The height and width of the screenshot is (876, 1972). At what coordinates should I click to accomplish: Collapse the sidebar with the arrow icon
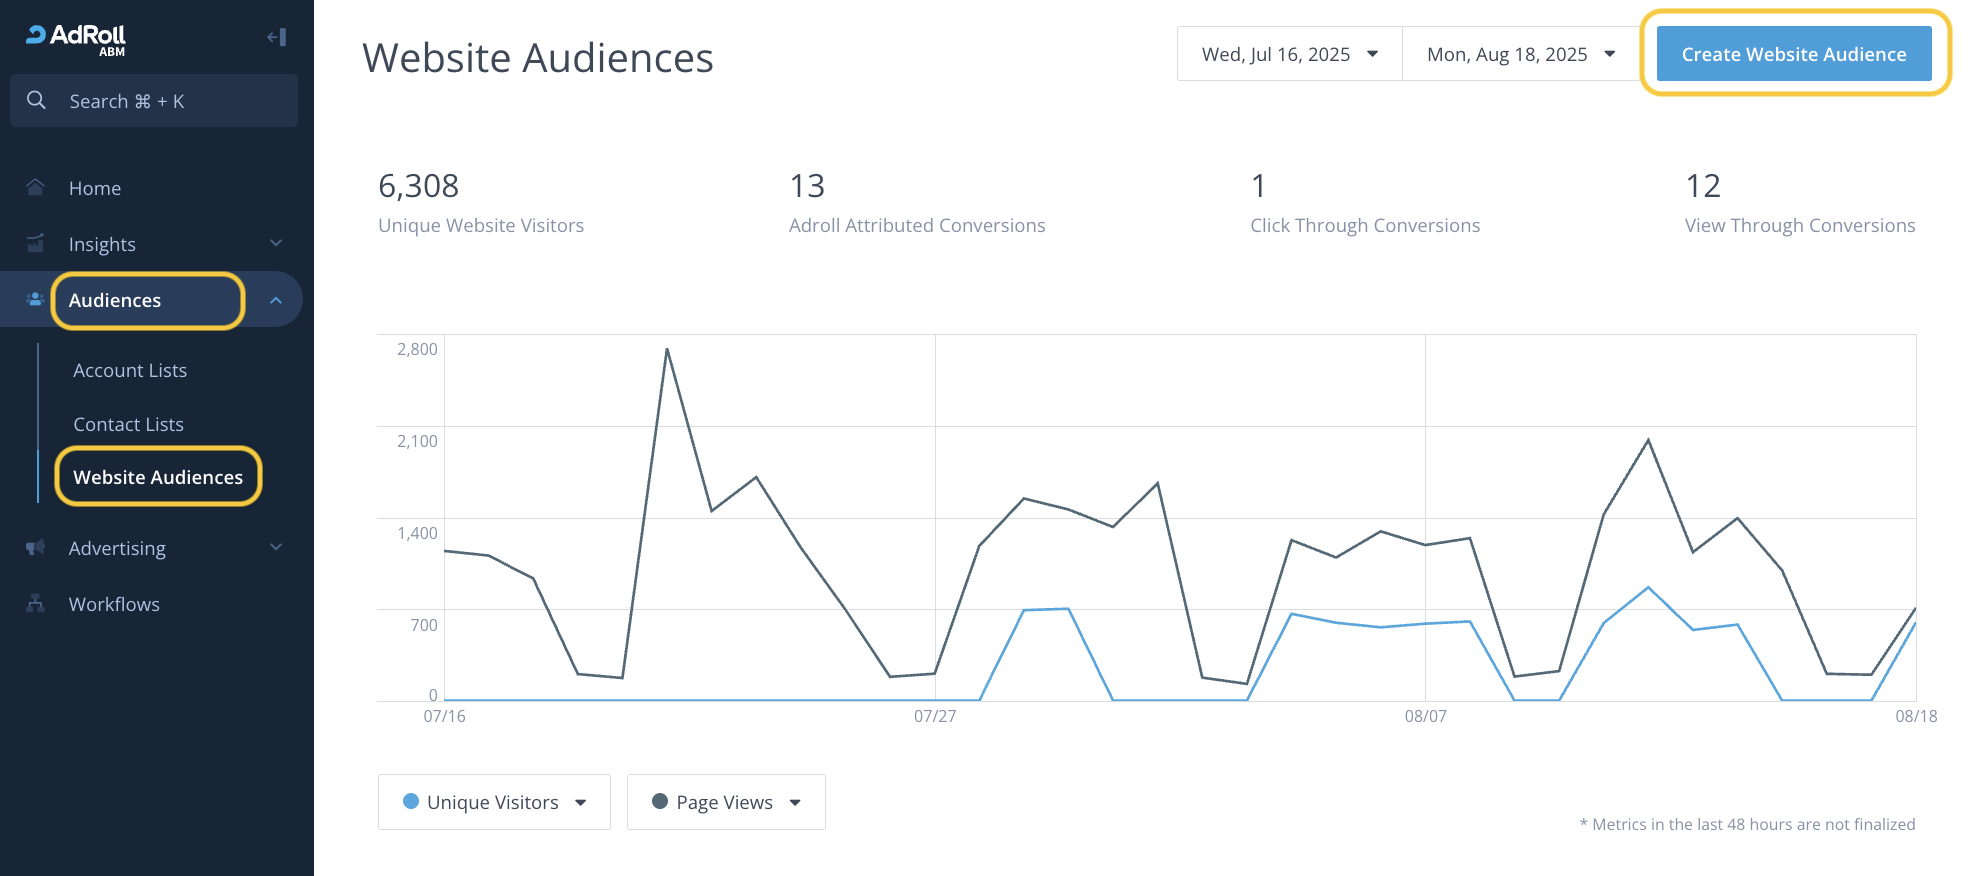tap(277, 37)
